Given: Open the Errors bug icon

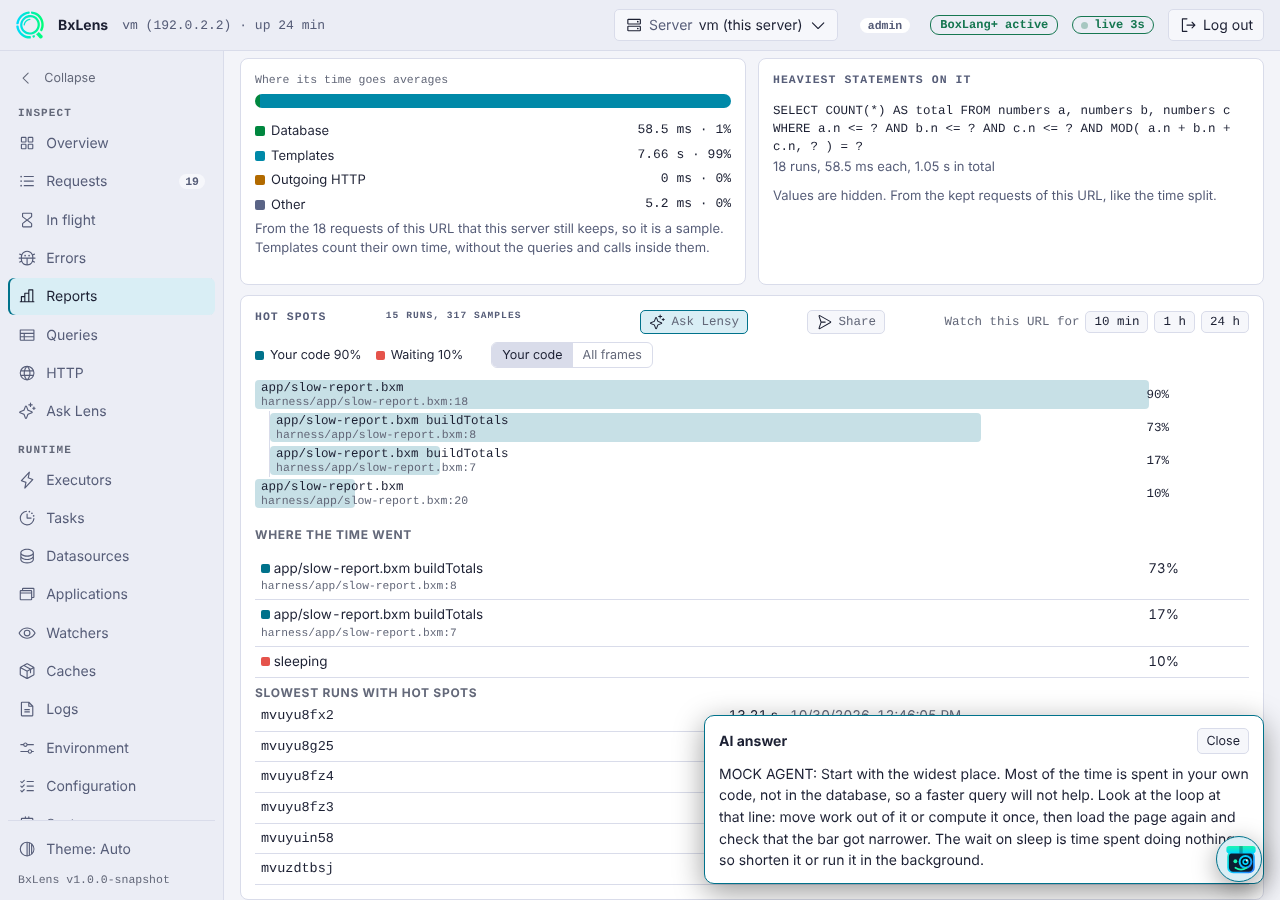Looking at the screenshot, I should pos(27,258).
